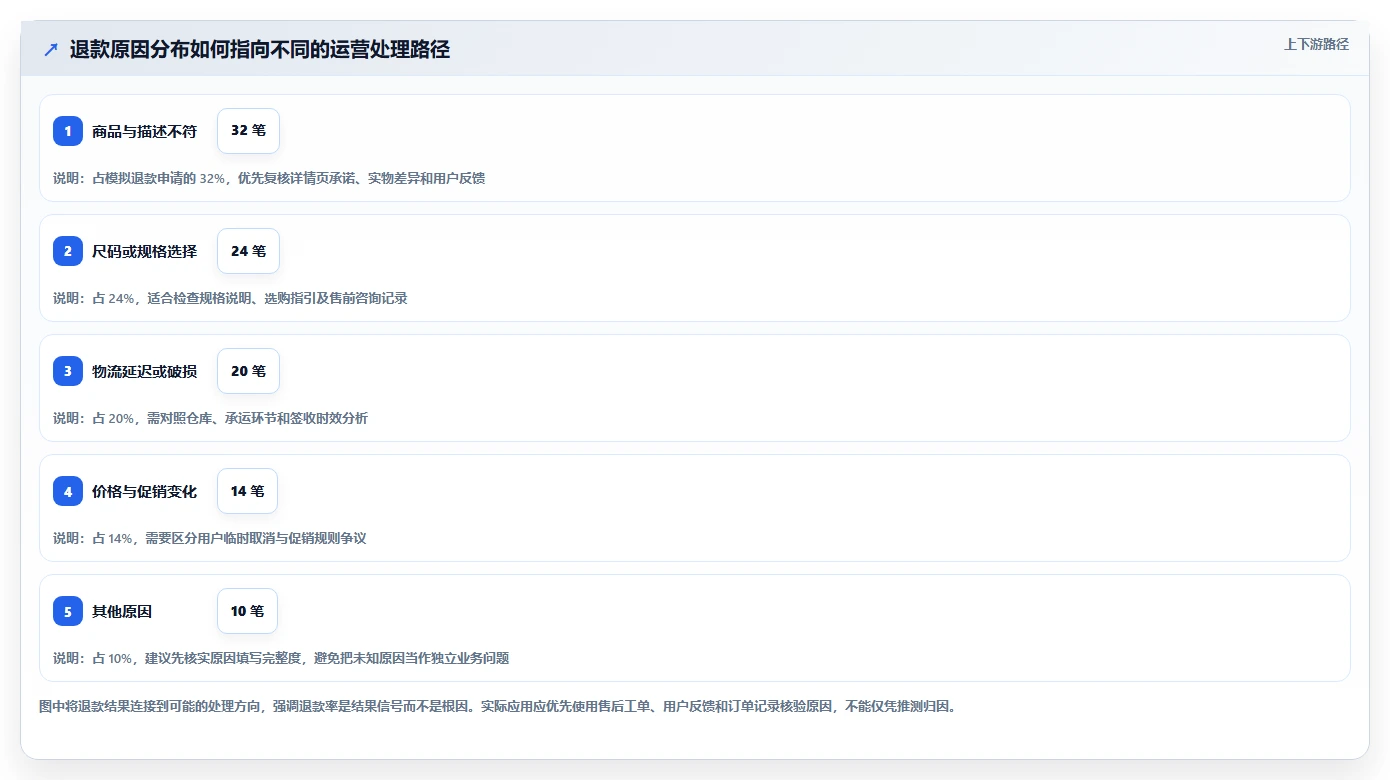Screen dimensions: 1390x780
Task: Click the 24 笔 count chip
Action: 248,251
